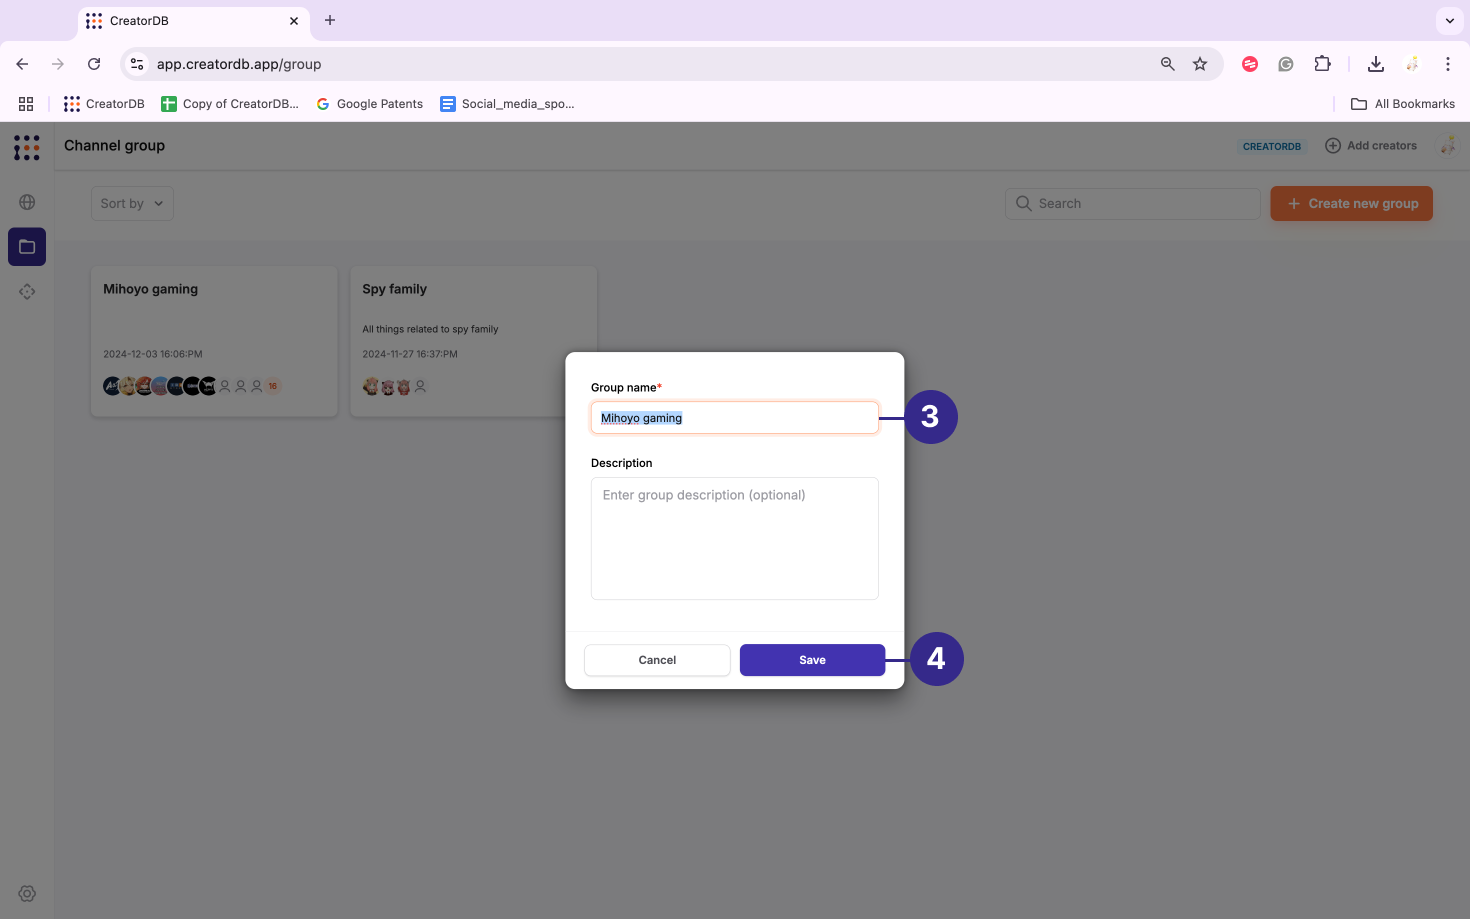Click '2024-12-03 16:06:PM' date text
Image resolution: width=1470 pixels, height=919 pixels.
[x=153, y=354]
